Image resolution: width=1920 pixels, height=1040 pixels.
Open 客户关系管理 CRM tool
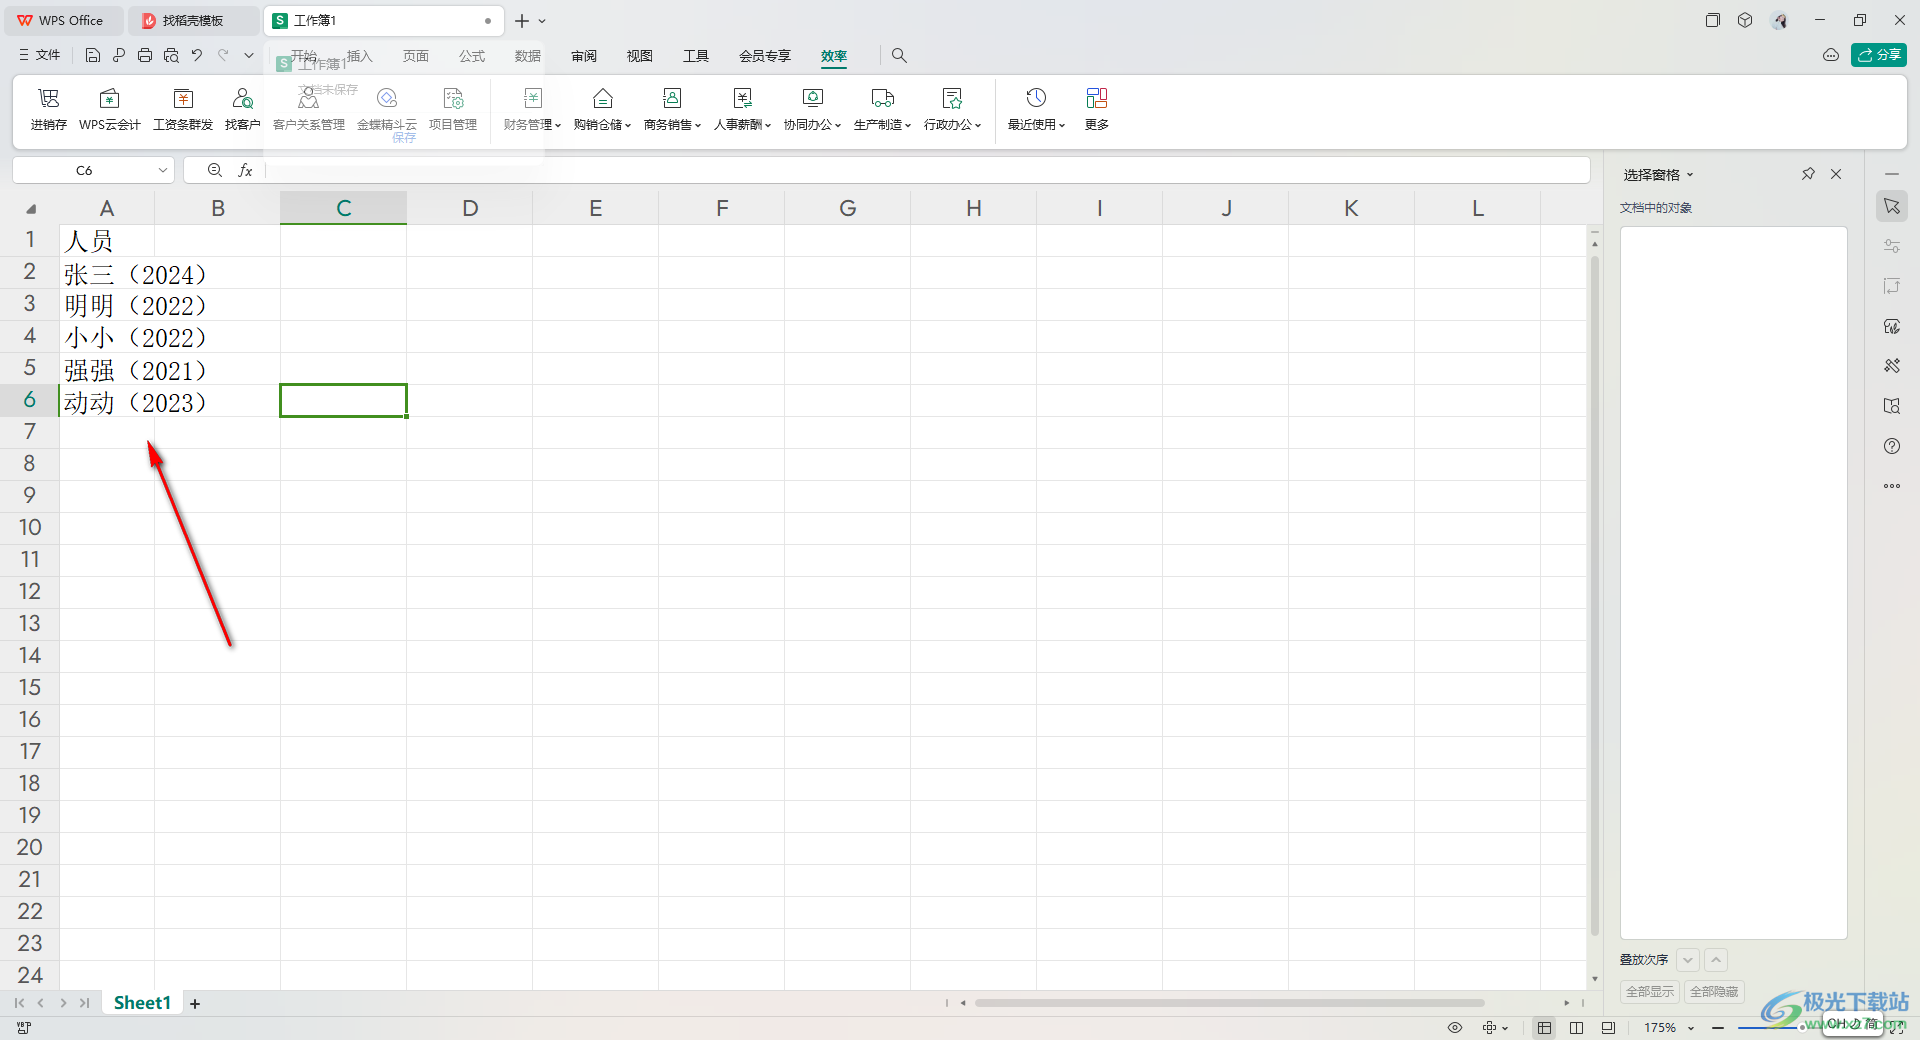click(309, 109)
